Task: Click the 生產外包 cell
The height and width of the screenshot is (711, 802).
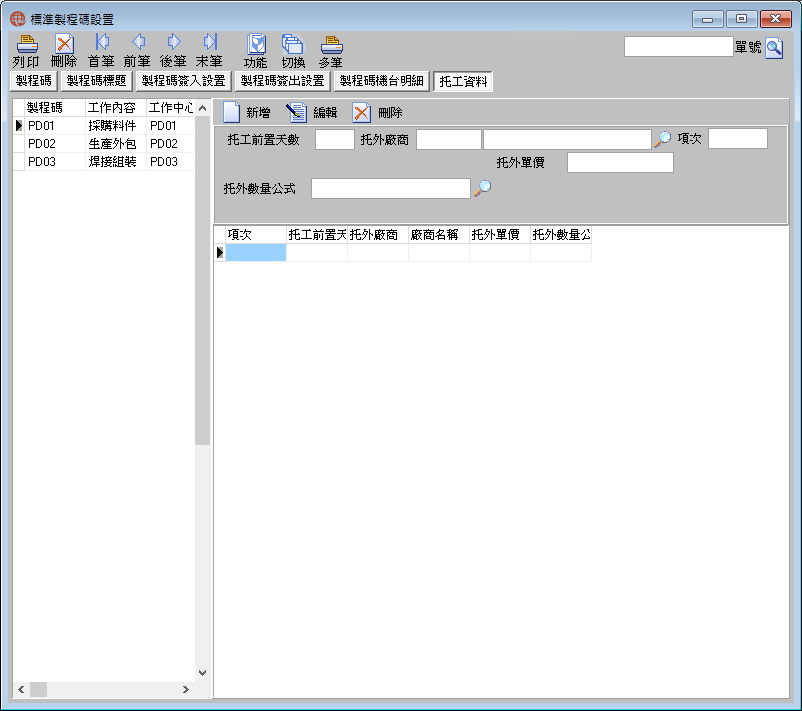Action: [x=116, y=144]
